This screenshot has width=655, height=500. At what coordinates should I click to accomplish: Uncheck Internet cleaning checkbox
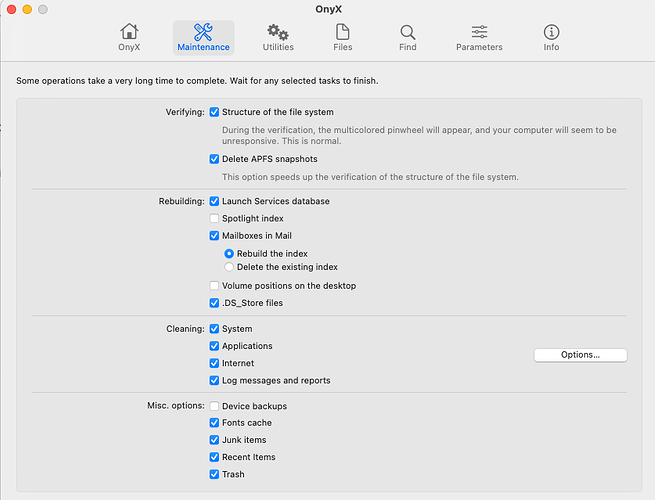point(214,363)
